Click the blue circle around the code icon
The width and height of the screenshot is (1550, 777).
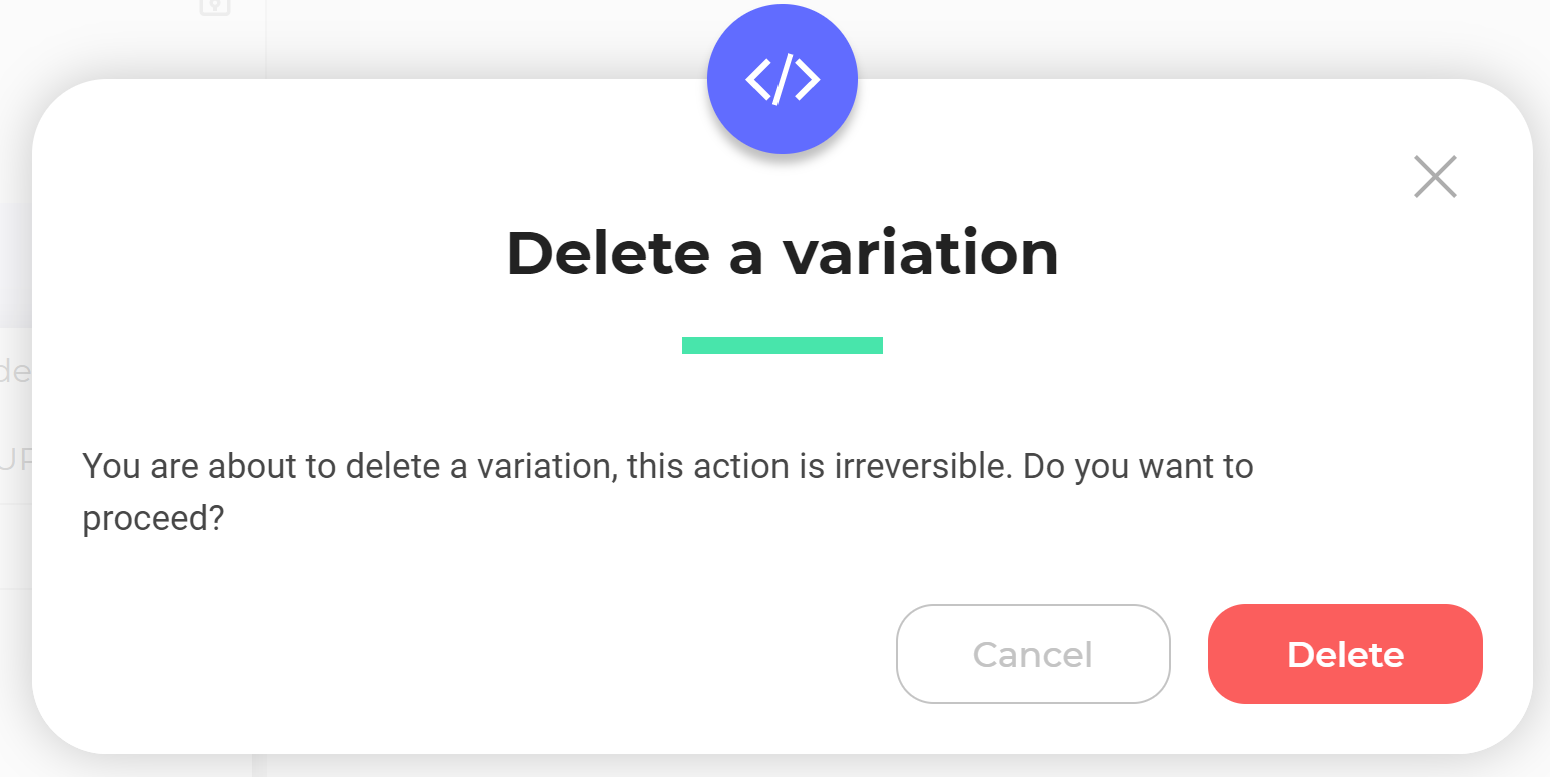782,78
